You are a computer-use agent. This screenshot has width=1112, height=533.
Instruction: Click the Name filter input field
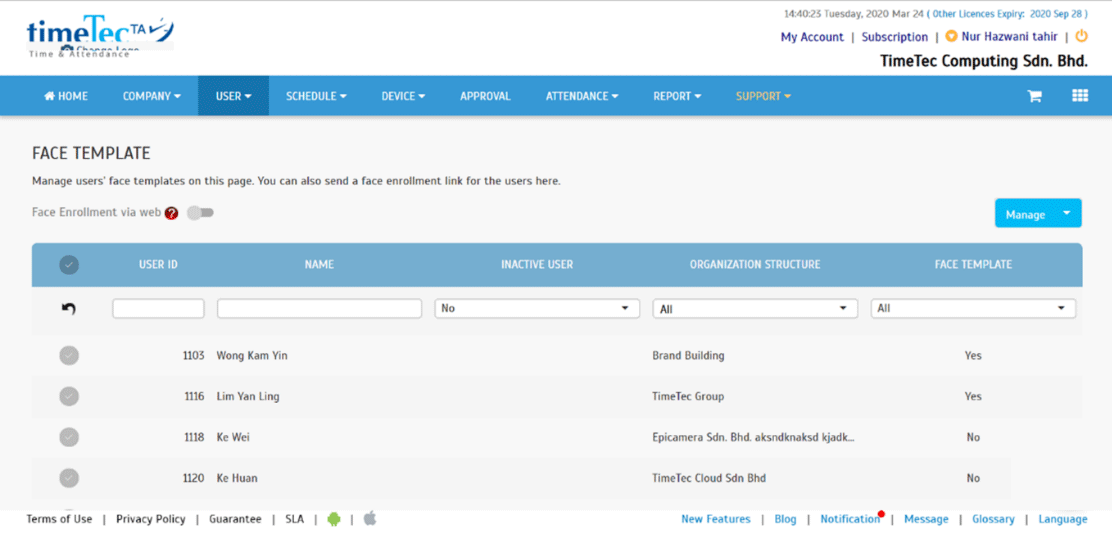pos(319,308)
